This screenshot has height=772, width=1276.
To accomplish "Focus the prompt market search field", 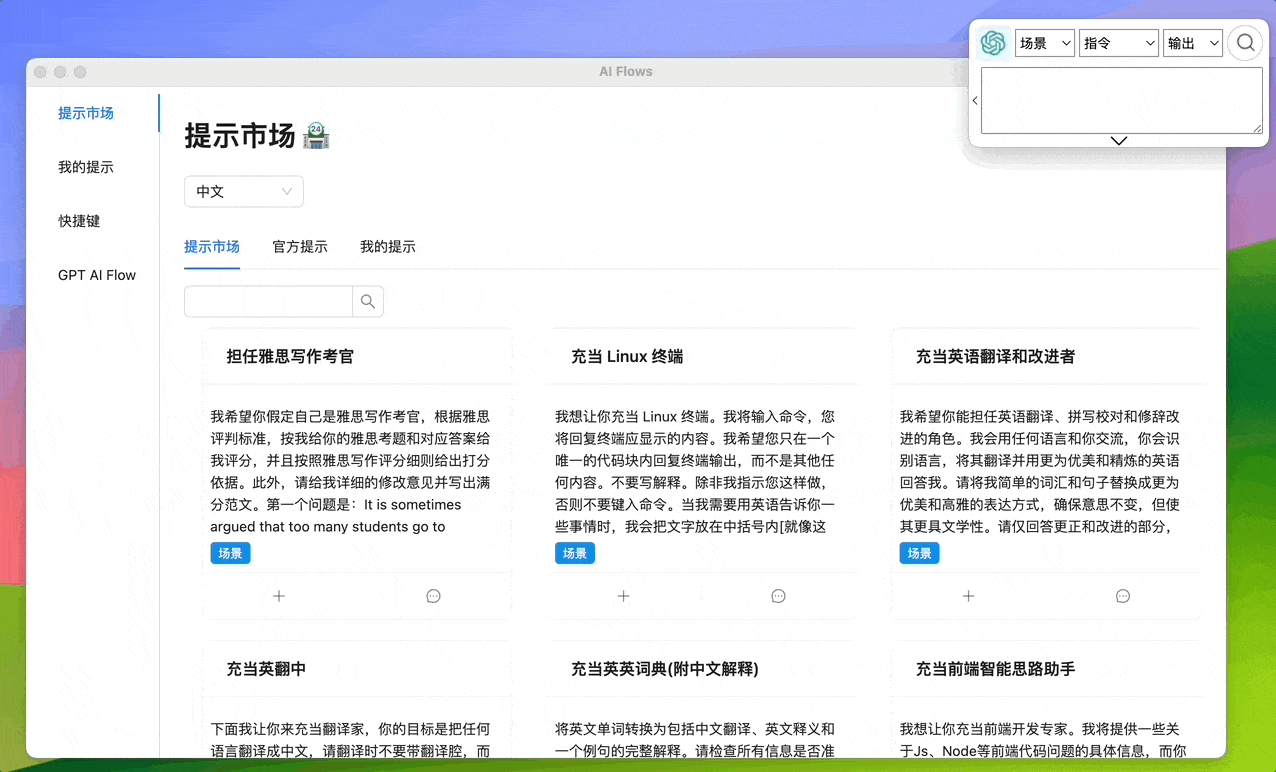I will [268, 301].
